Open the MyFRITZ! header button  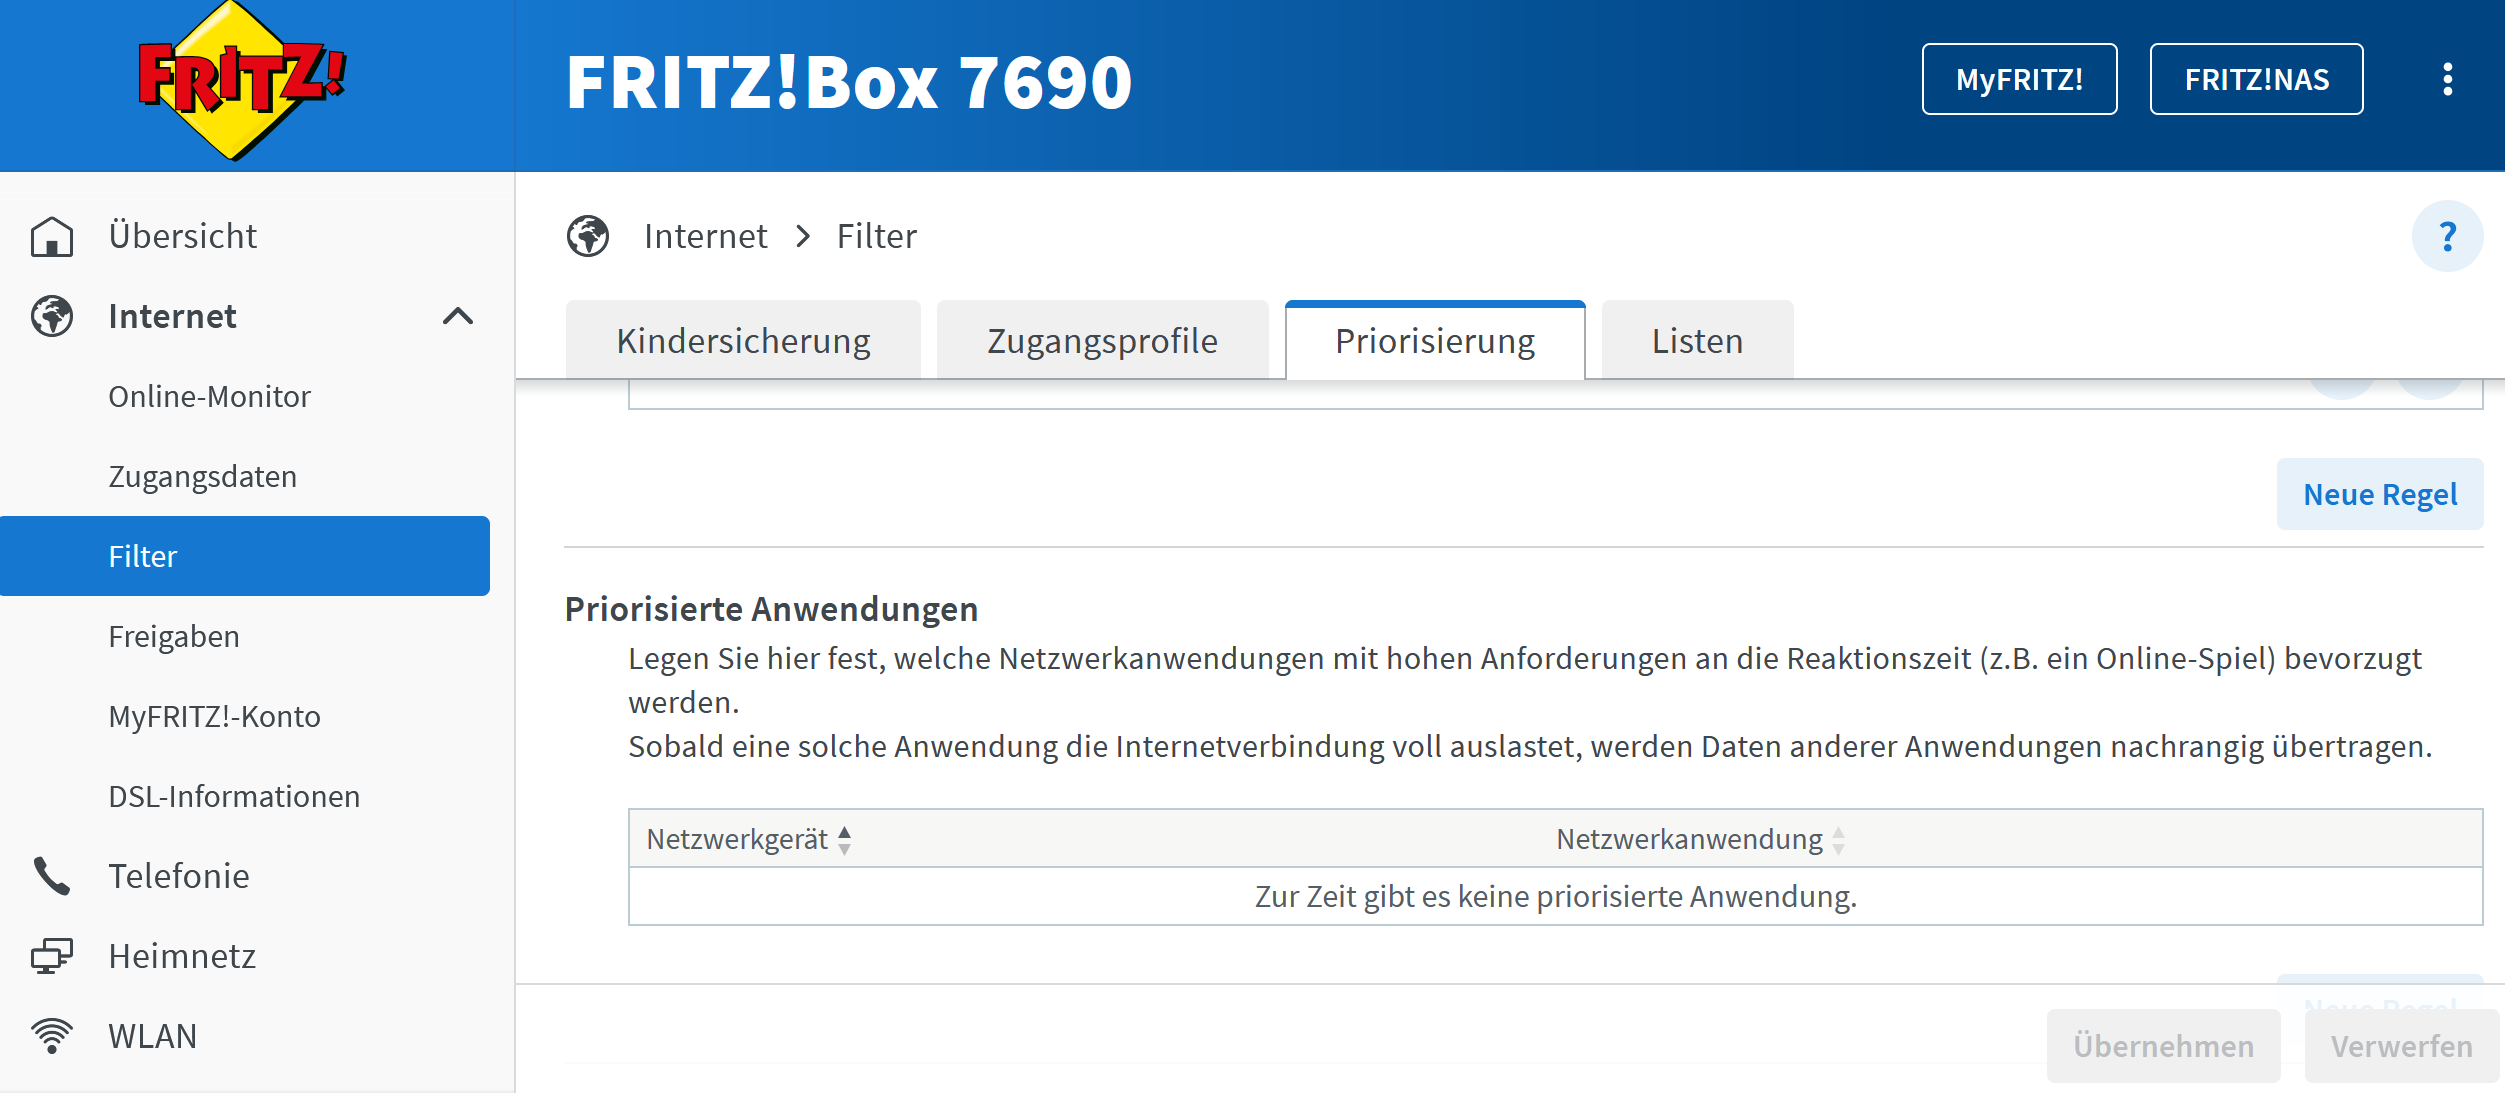click(2019, 79)
